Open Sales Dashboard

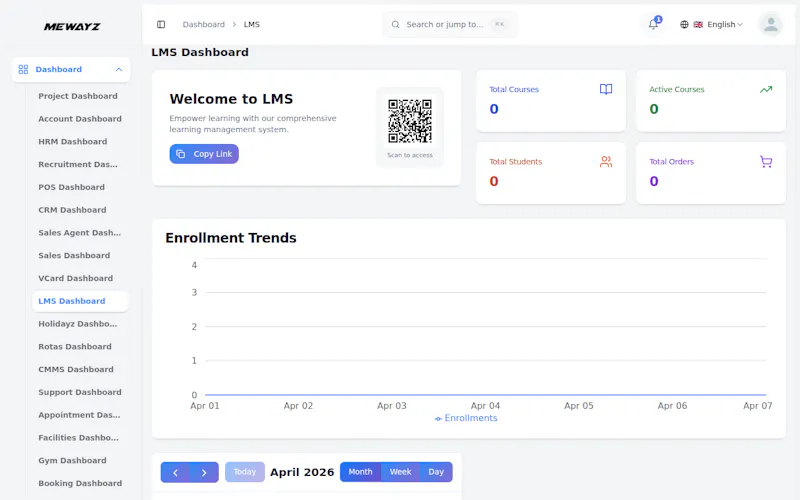click(x=74, y=256)
